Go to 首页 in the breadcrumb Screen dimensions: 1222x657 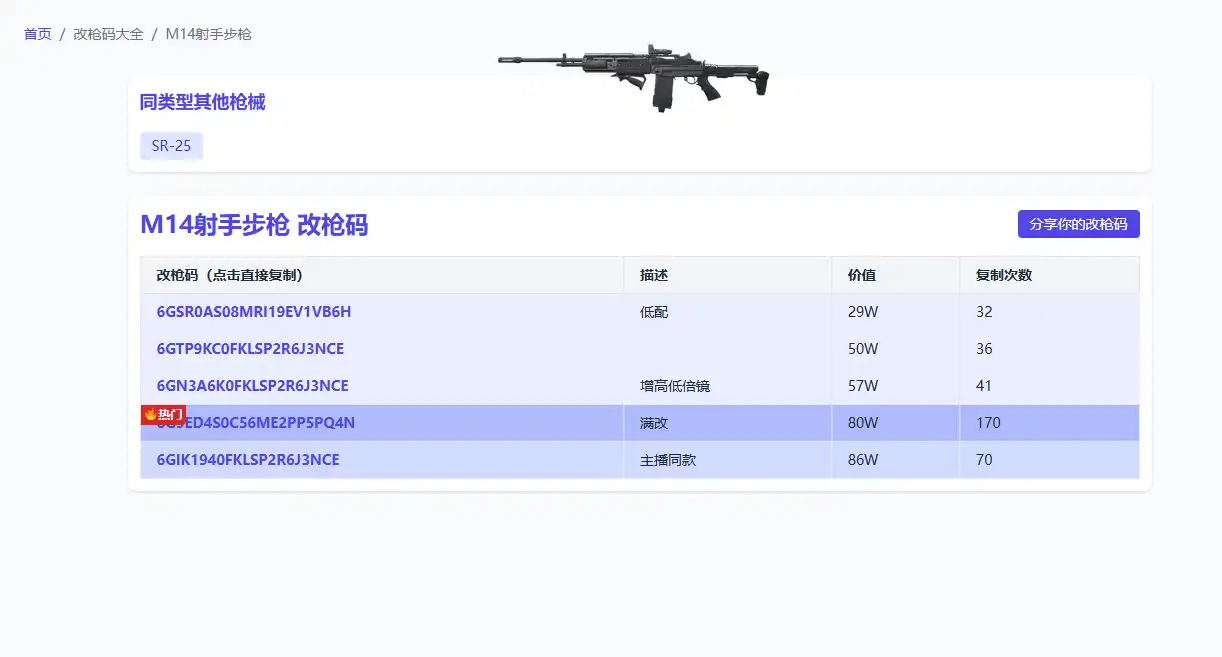click(x=38, y=34)
